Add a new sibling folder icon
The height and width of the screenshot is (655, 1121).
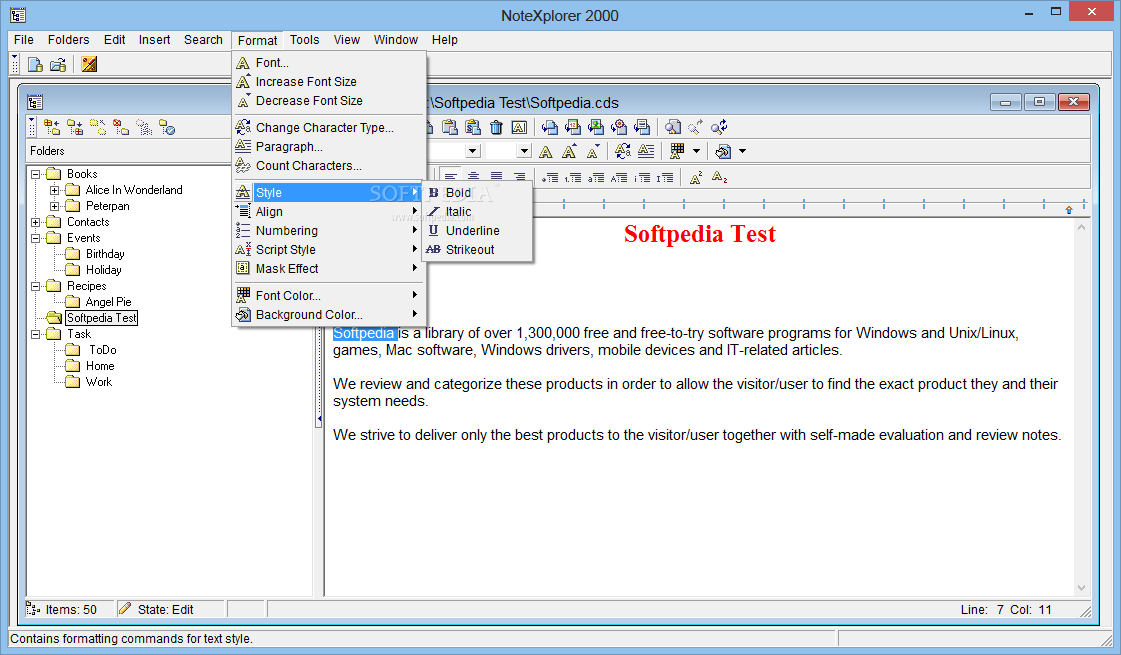pyautogui.click(x=51, y=127)
